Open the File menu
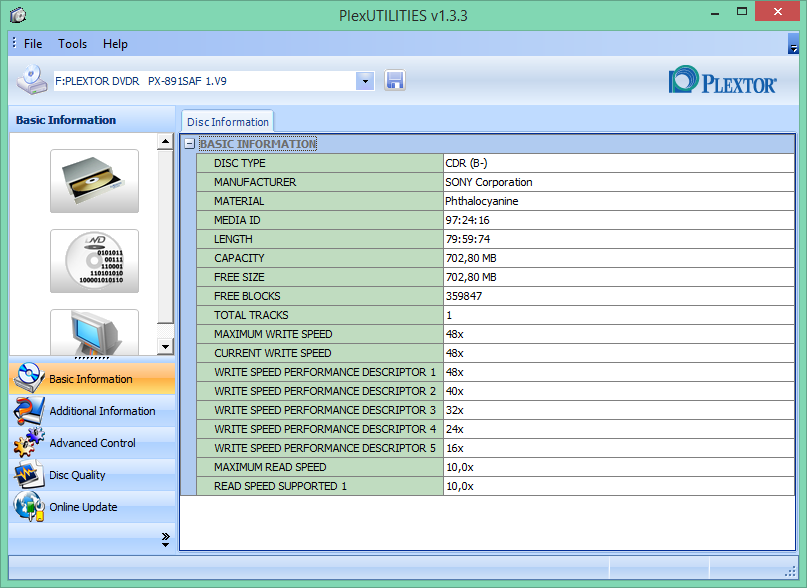Screen dimensions: 807x588 pos(33,44)
